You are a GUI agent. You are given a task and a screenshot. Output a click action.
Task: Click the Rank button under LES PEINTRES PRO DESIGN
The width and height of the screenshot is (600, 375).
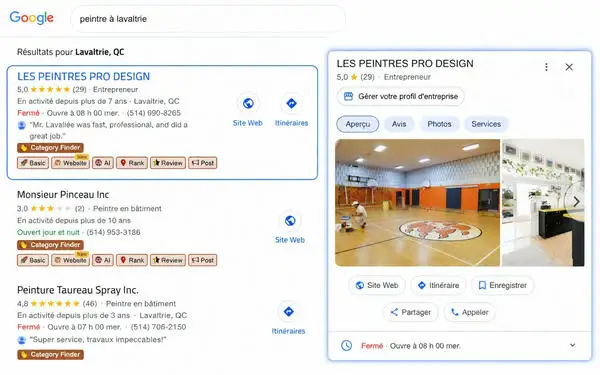pos(132,163)
